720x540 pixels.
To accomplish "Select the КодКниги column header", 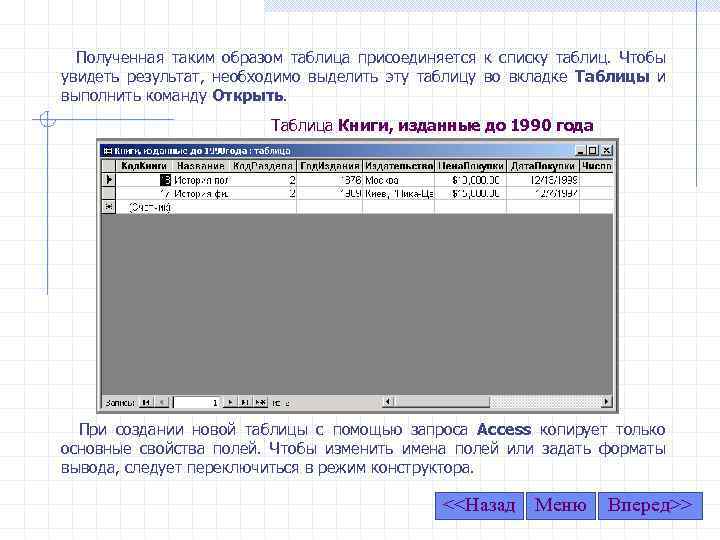I will tap(144, 166).
